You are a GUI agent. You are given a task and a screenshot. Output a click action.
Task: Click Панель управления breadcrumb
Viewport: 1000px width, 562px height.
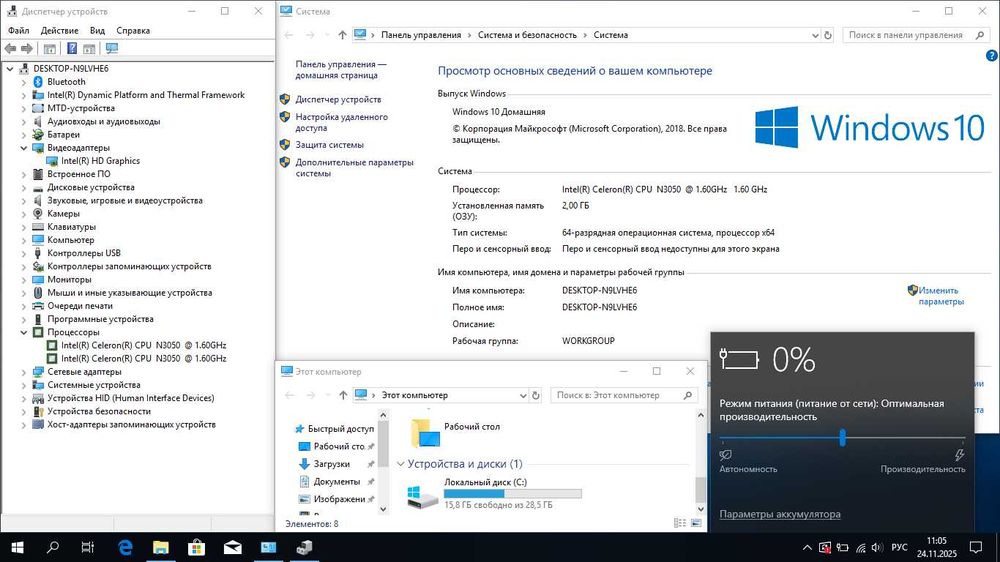tap(421, 35)
